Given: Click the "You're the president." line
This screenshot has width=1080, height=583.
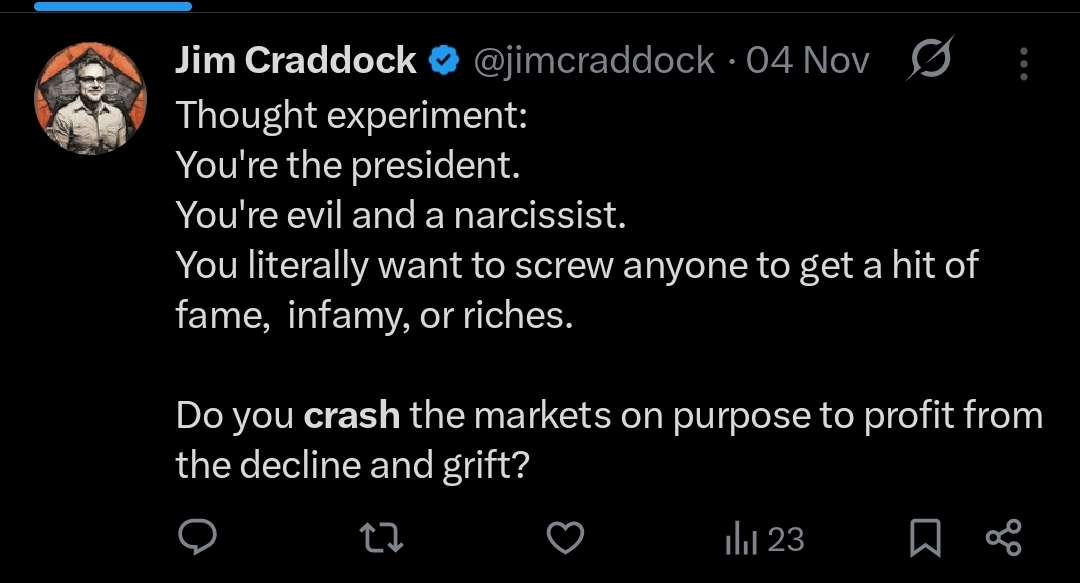Looking at the screenshot, I should [348, 165].
